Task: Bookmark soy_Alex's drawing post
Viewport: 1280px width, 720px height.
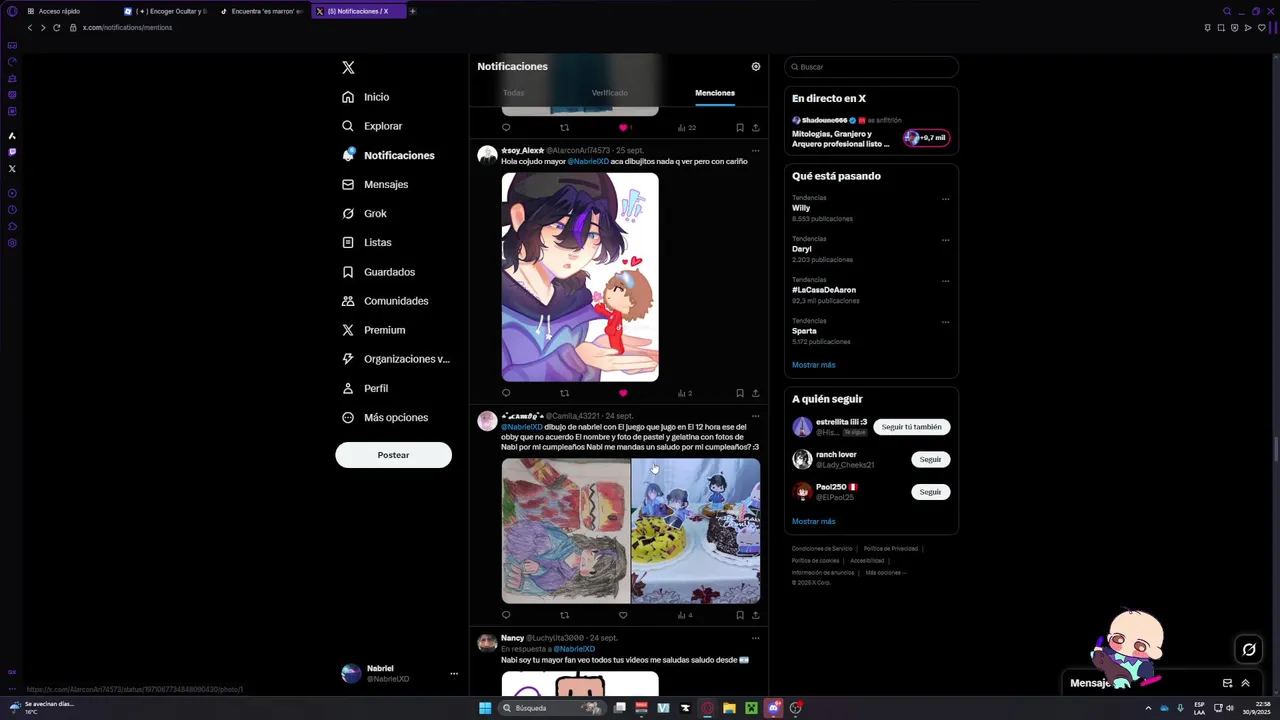Action: (x=740, y=393)
